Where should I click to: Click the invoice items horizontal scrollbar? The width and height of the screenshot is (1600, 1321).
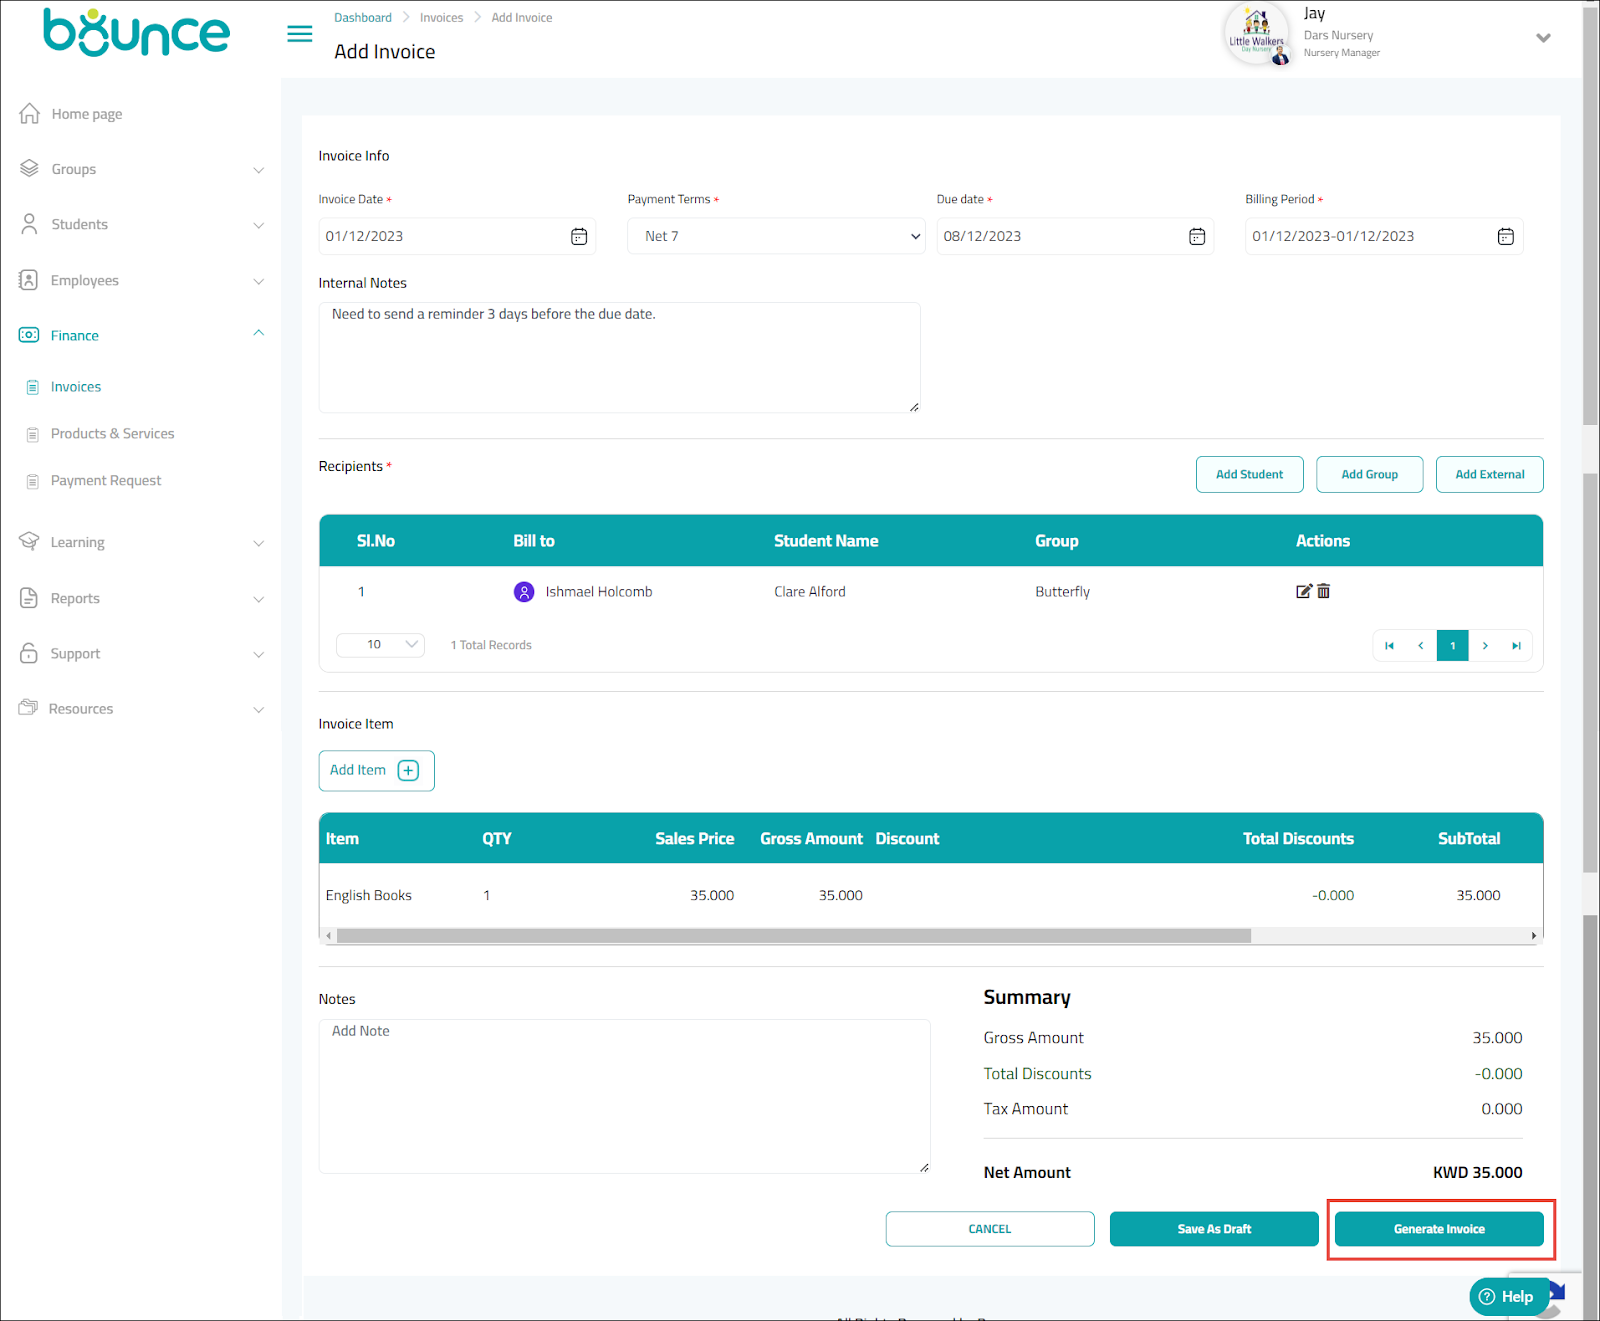tap(794, 936)
